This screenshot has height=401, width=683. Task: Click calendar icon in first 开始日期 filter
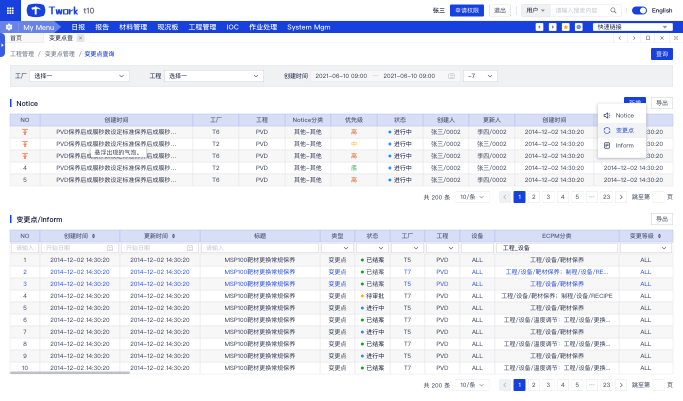(x=109, y=247)
